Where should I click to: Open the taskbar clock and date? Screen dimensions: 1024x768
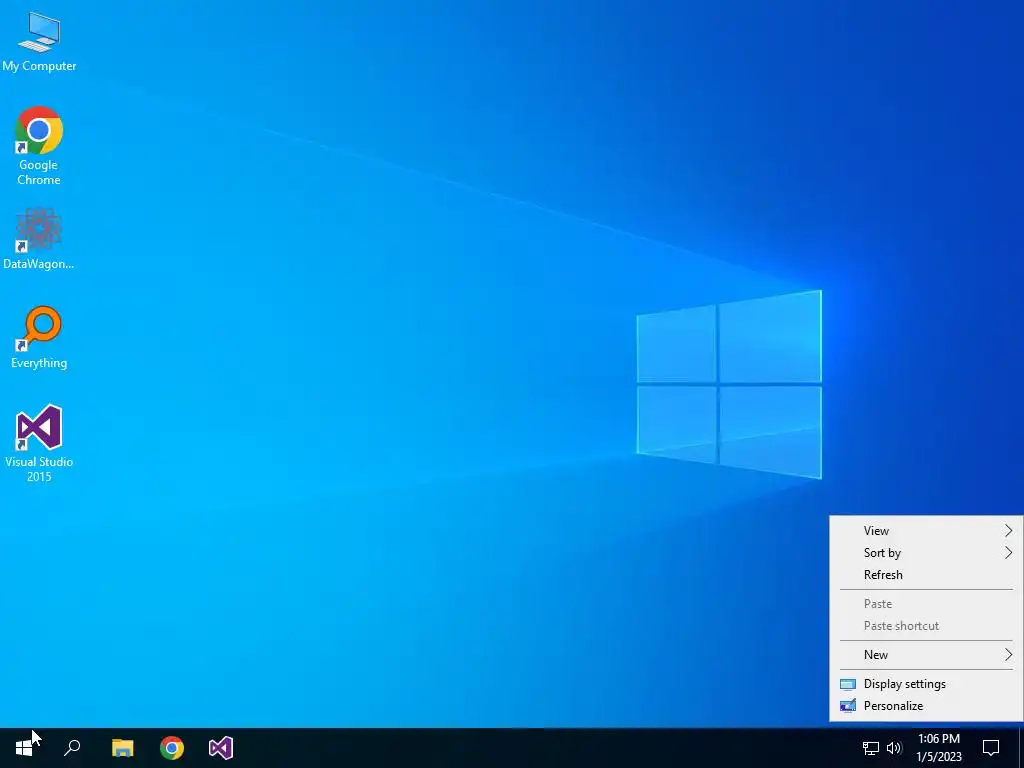[x=938, y=748]
